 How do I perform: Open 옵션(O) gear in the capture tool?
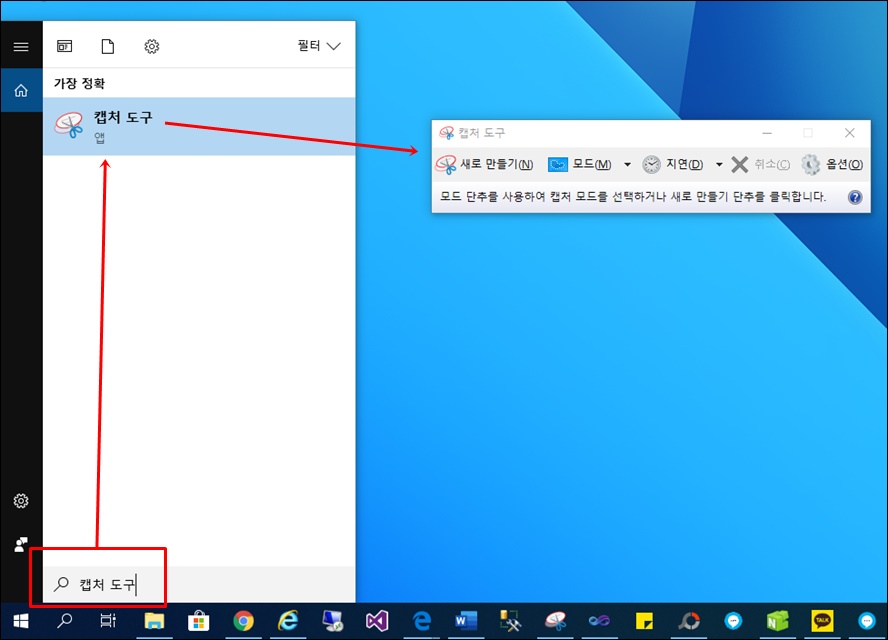[x=832, y=164]
